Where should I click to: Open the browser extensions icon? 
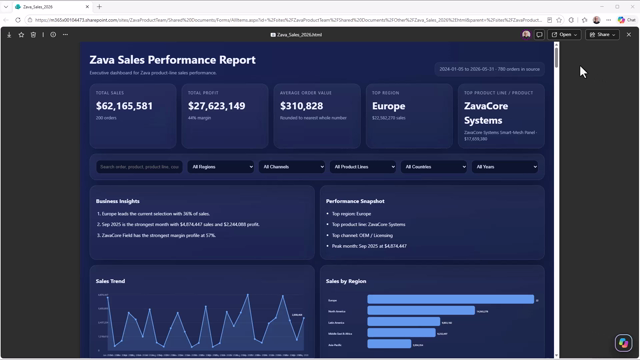point(571,20)
